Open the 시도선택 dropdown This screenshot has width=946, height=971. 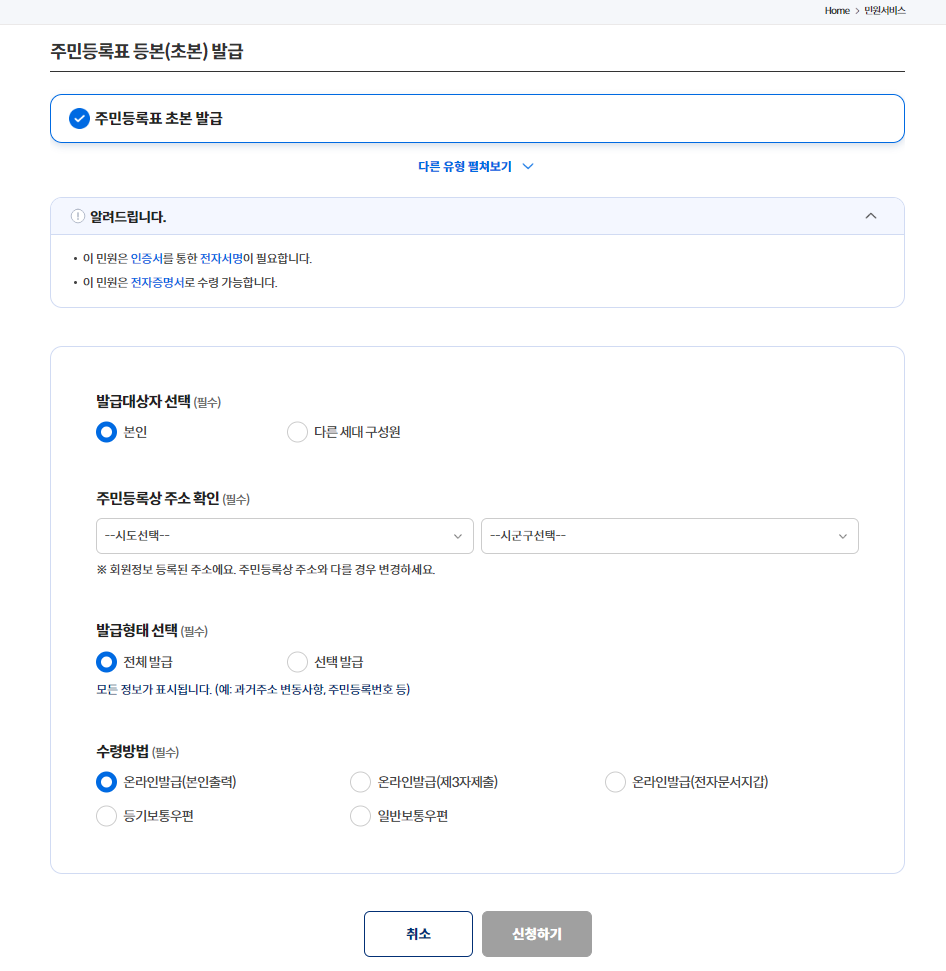285,536
